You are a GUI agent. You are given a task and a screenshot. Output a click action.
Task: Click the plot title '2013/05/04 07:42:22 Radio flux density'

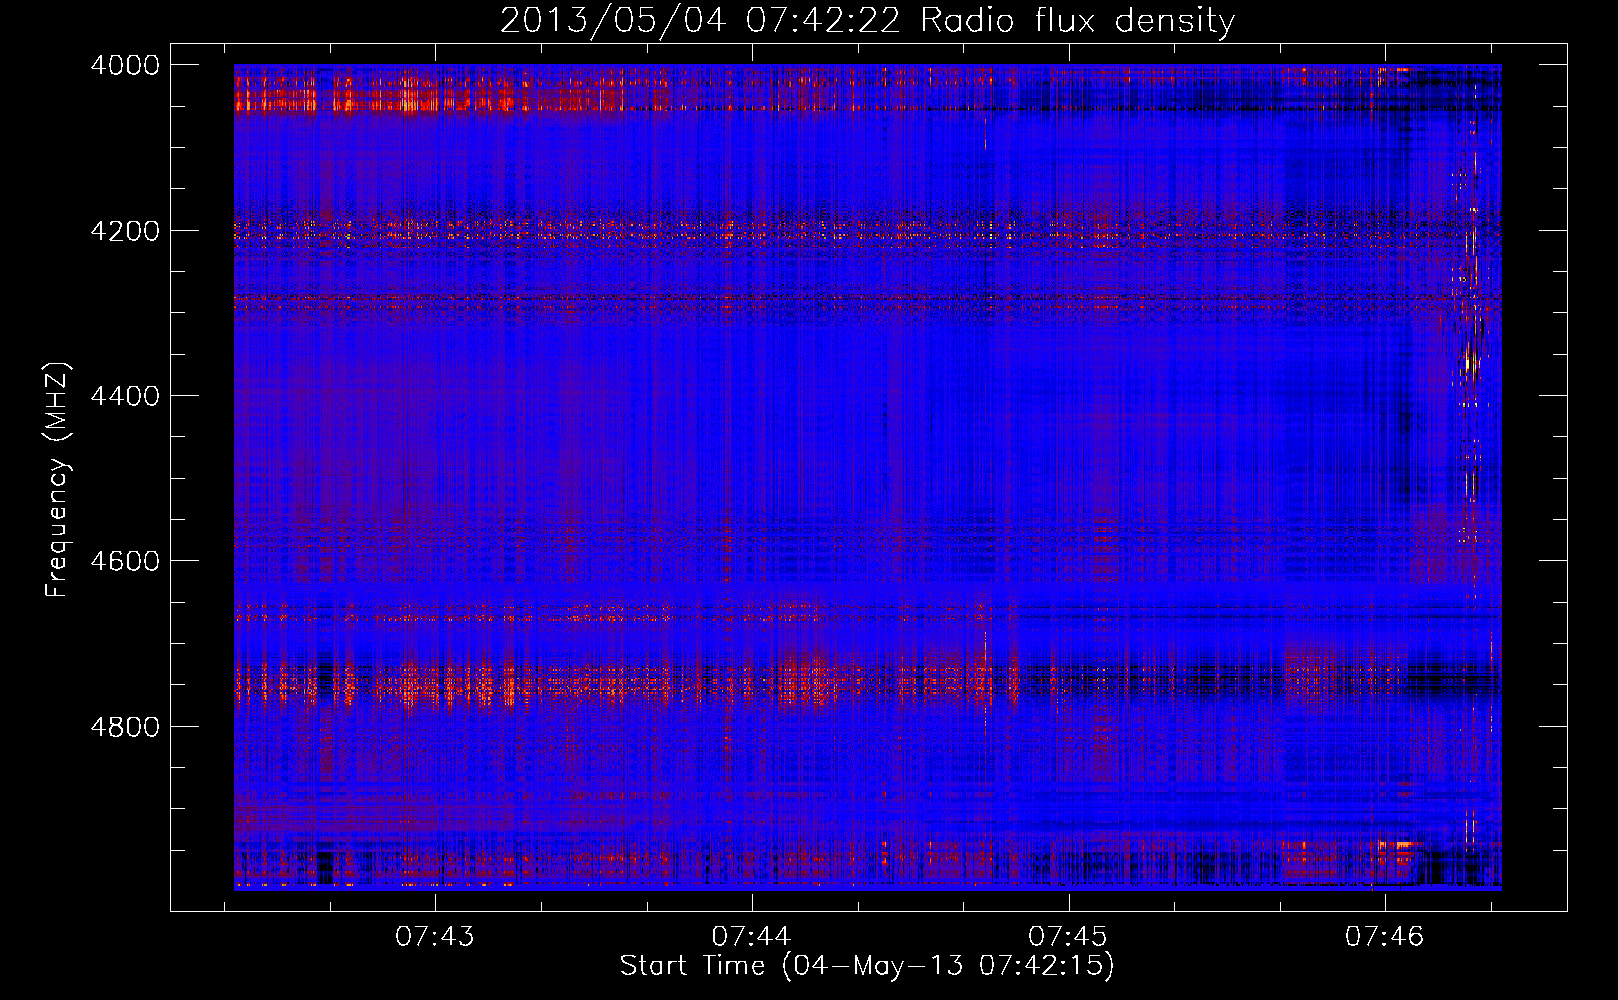click(867, 21)
